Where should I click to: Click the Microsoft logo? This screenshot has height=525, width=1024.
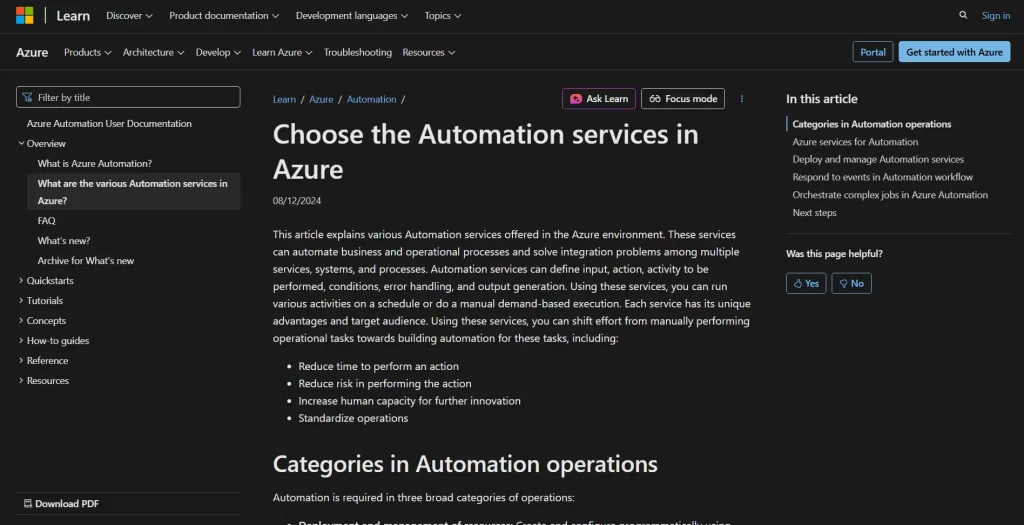pos(25,15)
